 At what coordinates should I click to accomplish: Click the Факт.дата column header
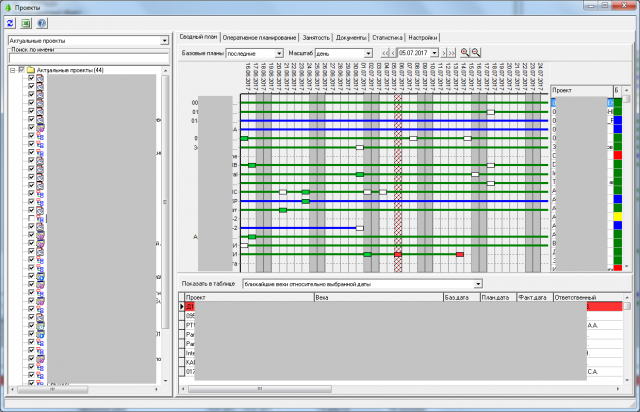click(x=535, y=297)
